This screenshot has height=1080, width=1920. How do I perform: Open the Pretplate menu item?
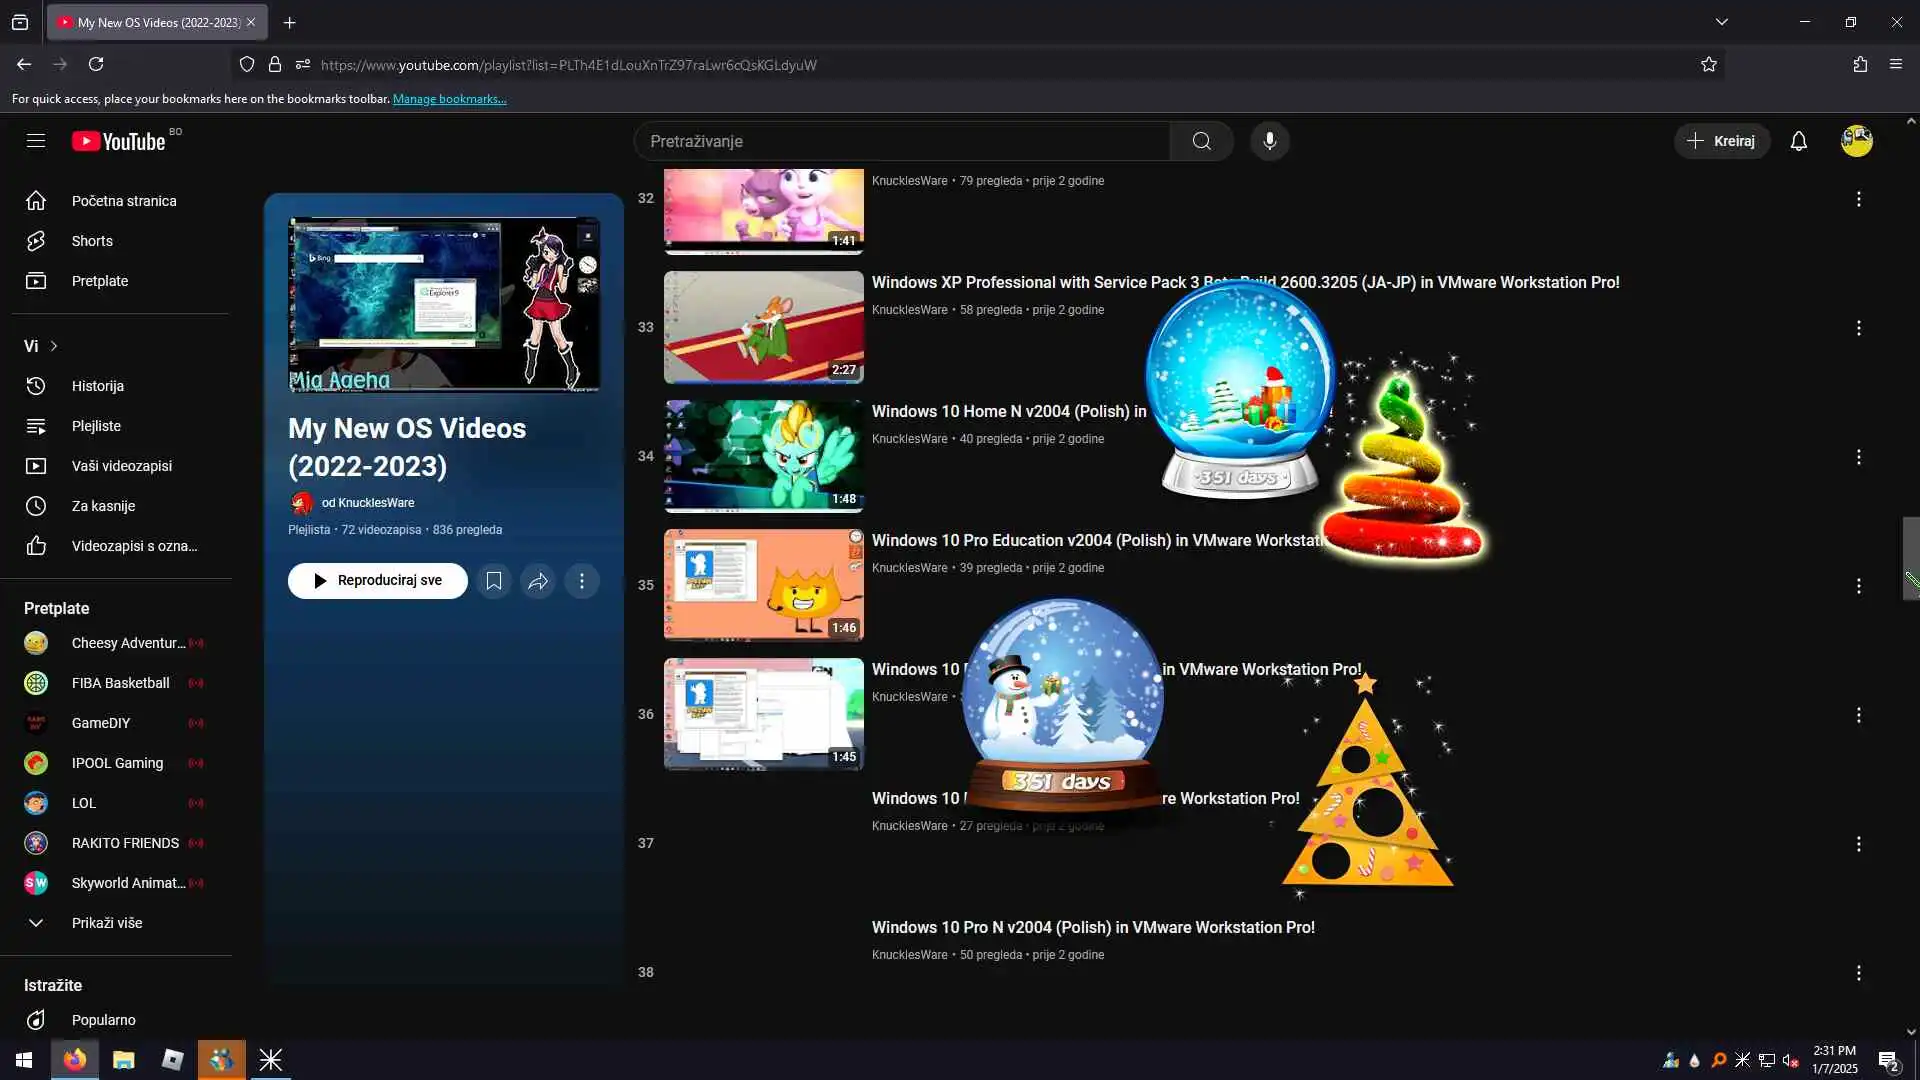(99, 281)
